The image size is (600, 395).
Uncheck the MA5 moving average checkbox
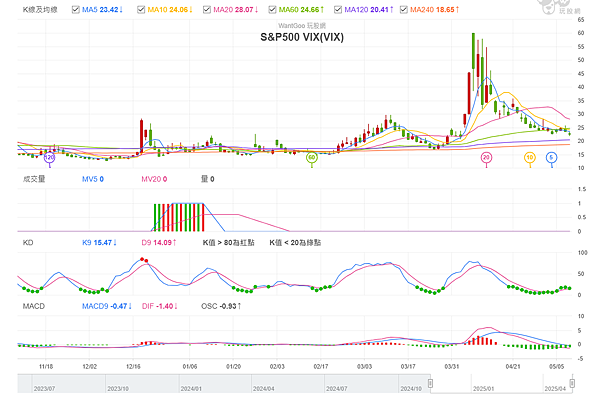click(x=75, y=10)
